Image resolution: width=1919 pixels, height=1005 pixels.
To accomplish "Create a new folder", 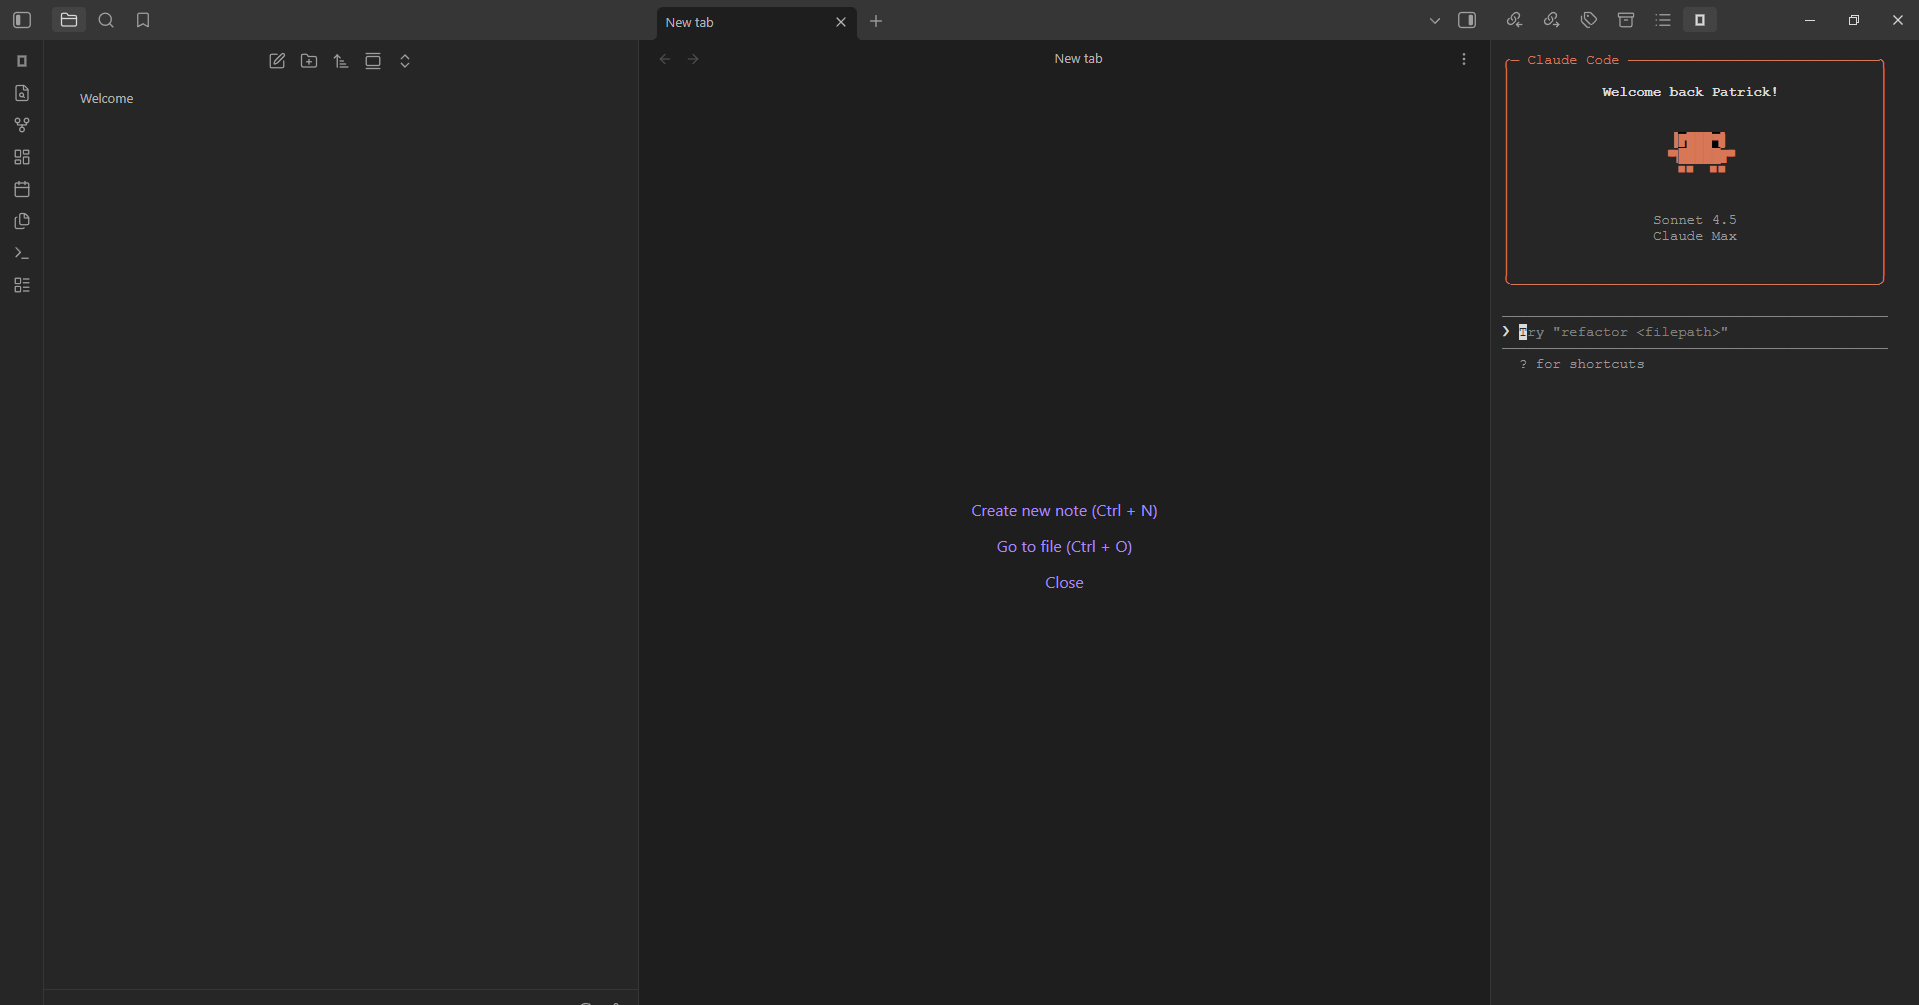I will click(309, 61).
